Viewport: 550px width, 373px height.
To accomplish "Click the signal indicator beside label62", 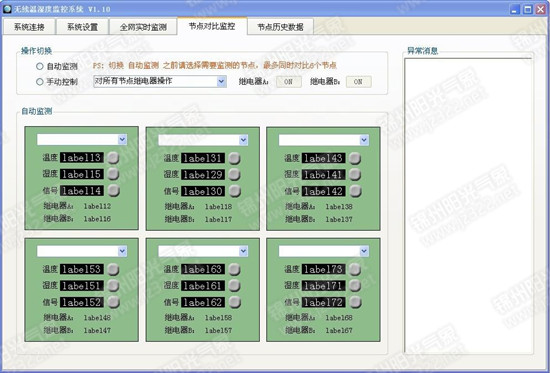I will (234, 302).
